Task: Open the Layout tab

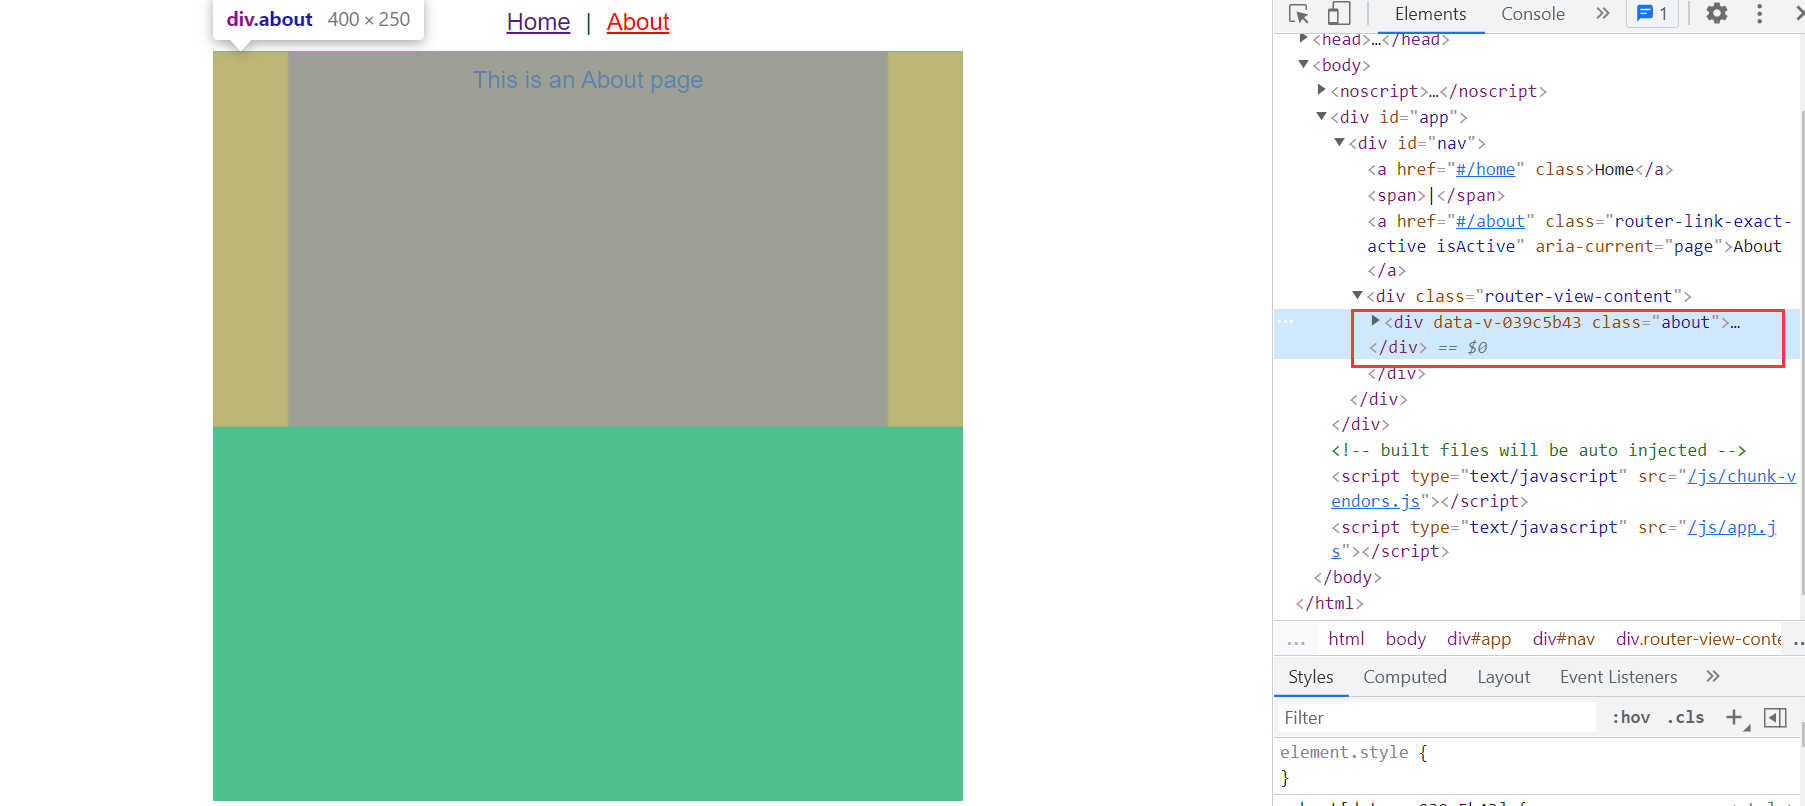Action: coord(1503,677)
